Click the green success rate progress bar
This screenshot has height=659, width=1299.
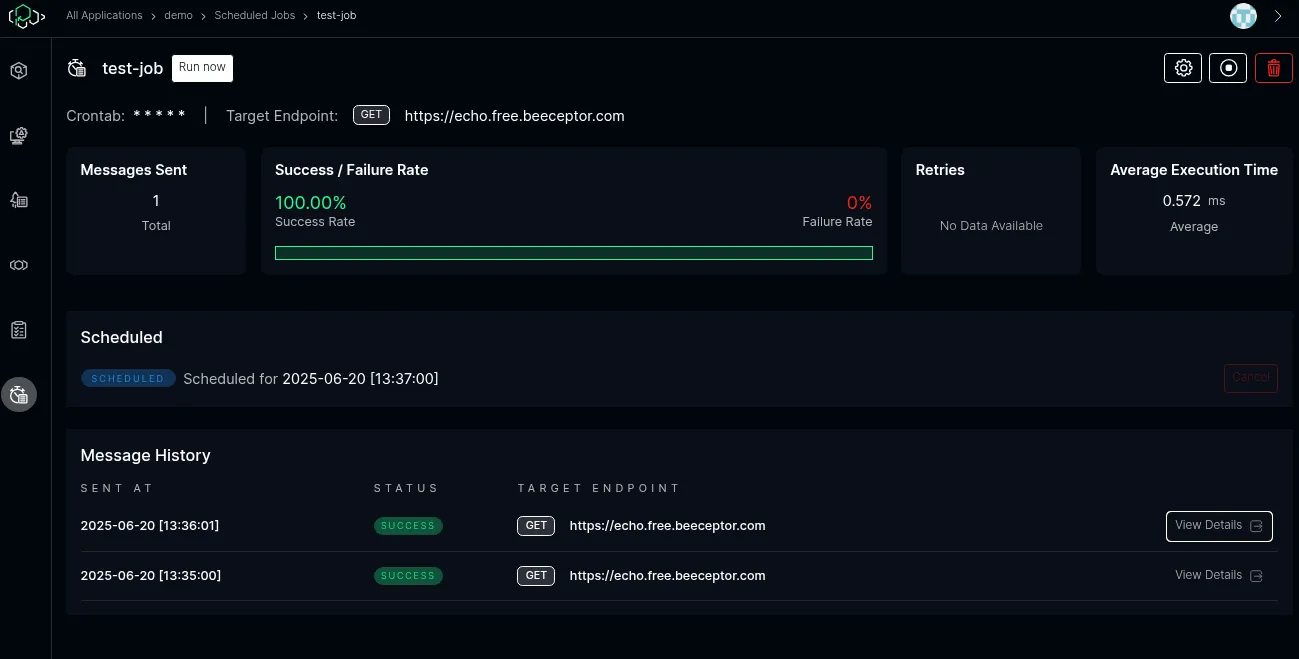tap(573, 253)
